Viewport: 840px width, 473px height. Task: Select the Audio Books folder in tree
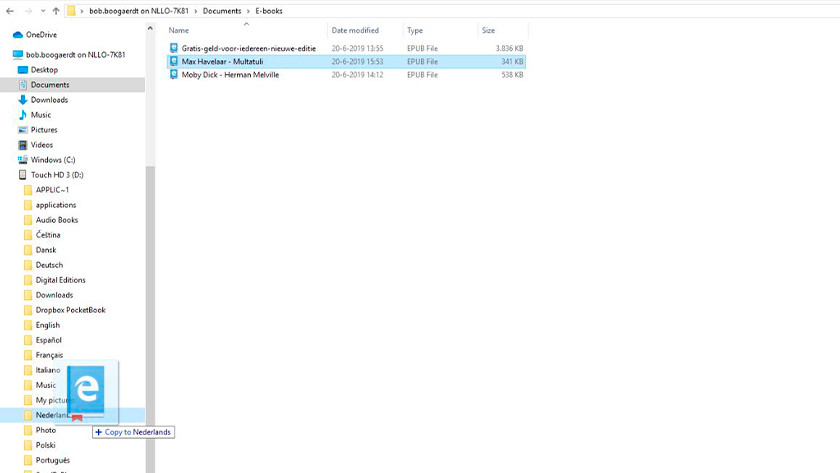[56, 220]
